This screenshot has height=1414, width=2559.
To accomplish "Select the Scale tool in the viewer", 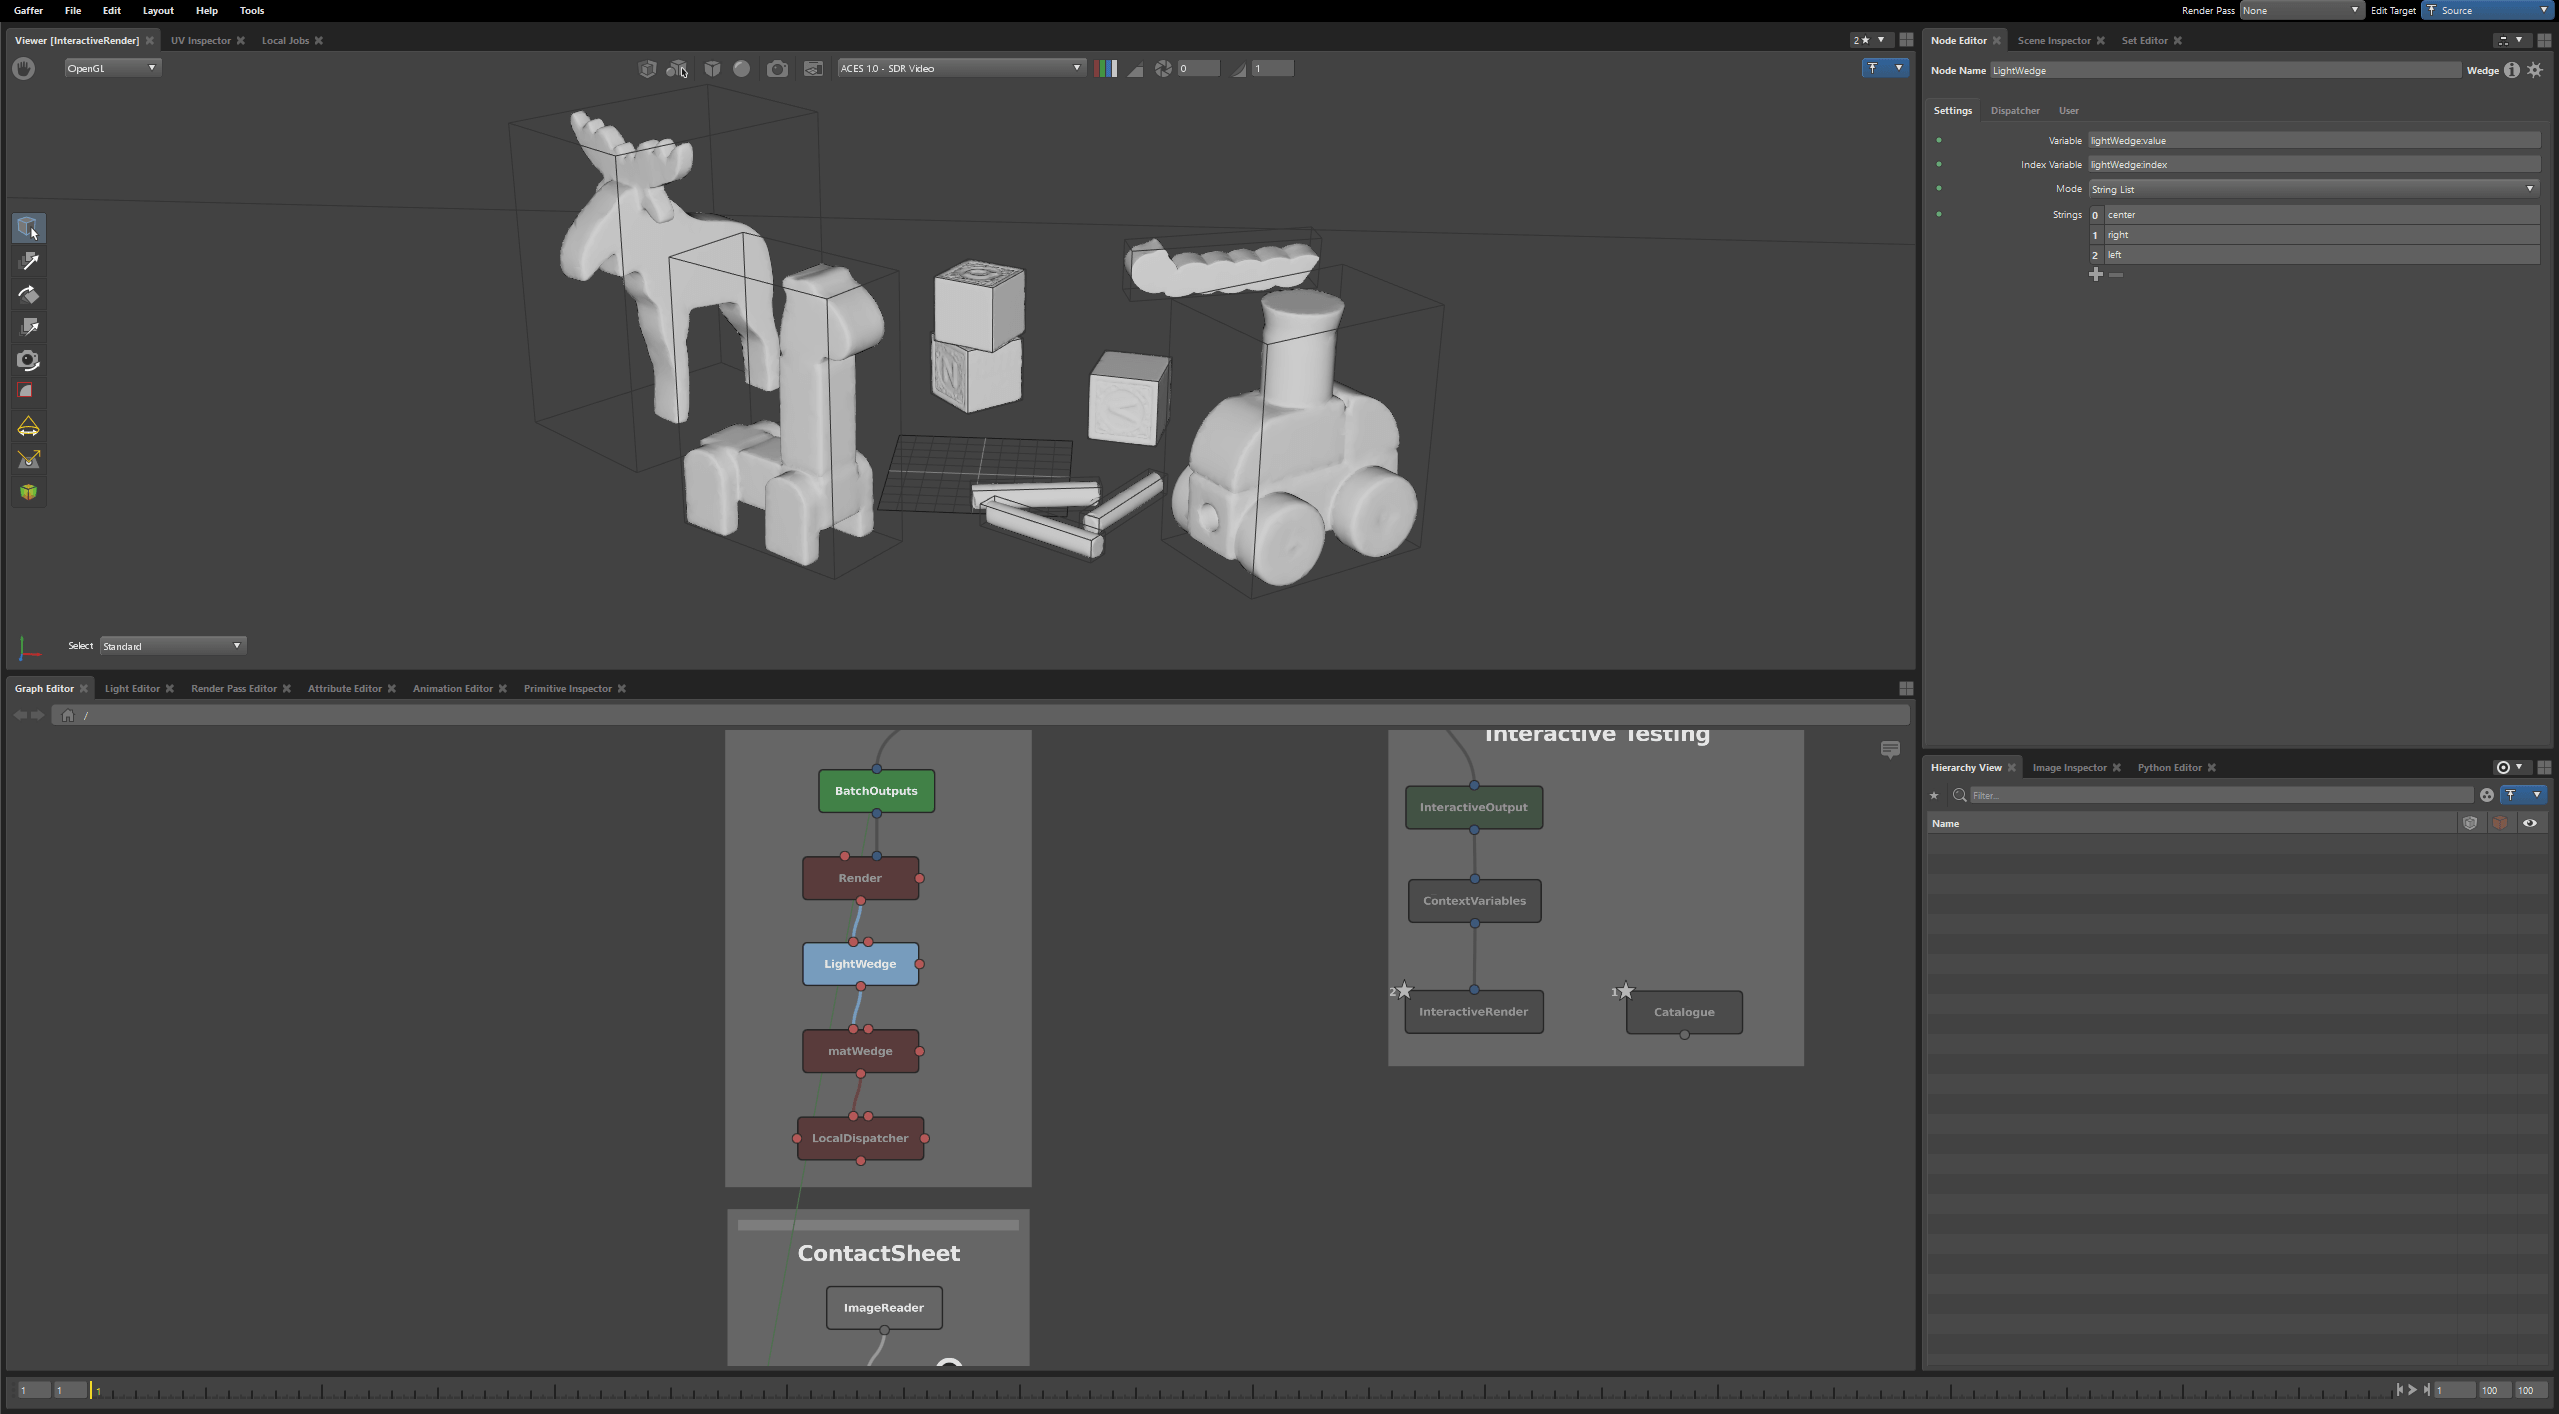I will point(28,327).
